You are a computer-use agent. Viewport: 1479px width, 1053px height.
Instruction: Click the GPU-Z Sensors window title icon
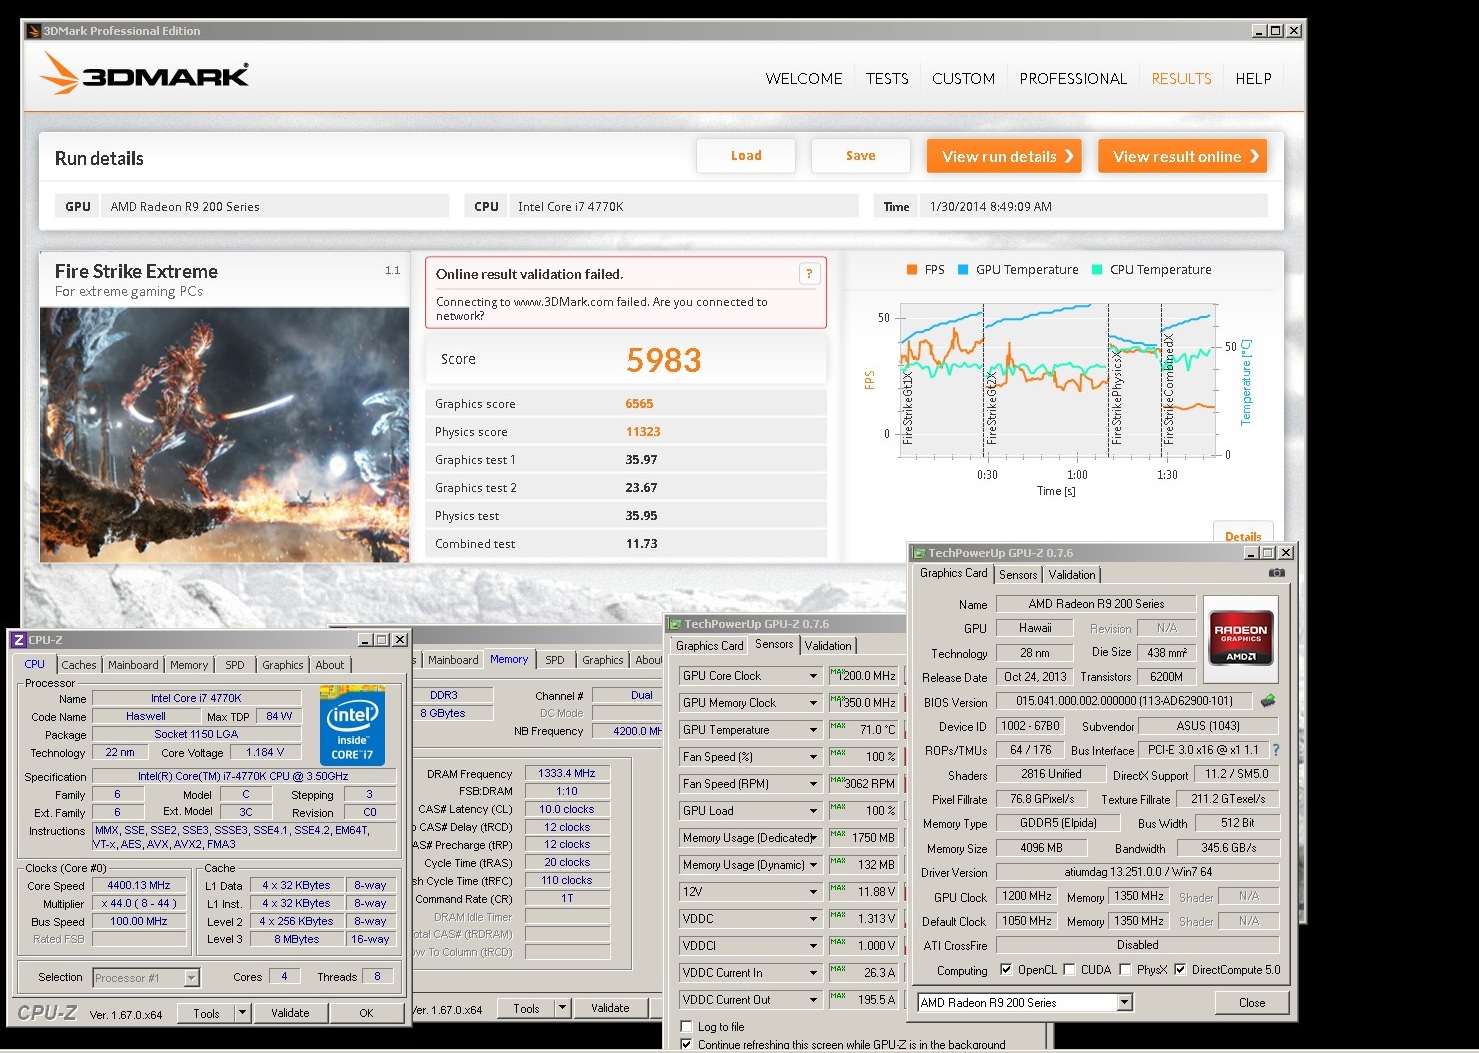pos(674,624)
